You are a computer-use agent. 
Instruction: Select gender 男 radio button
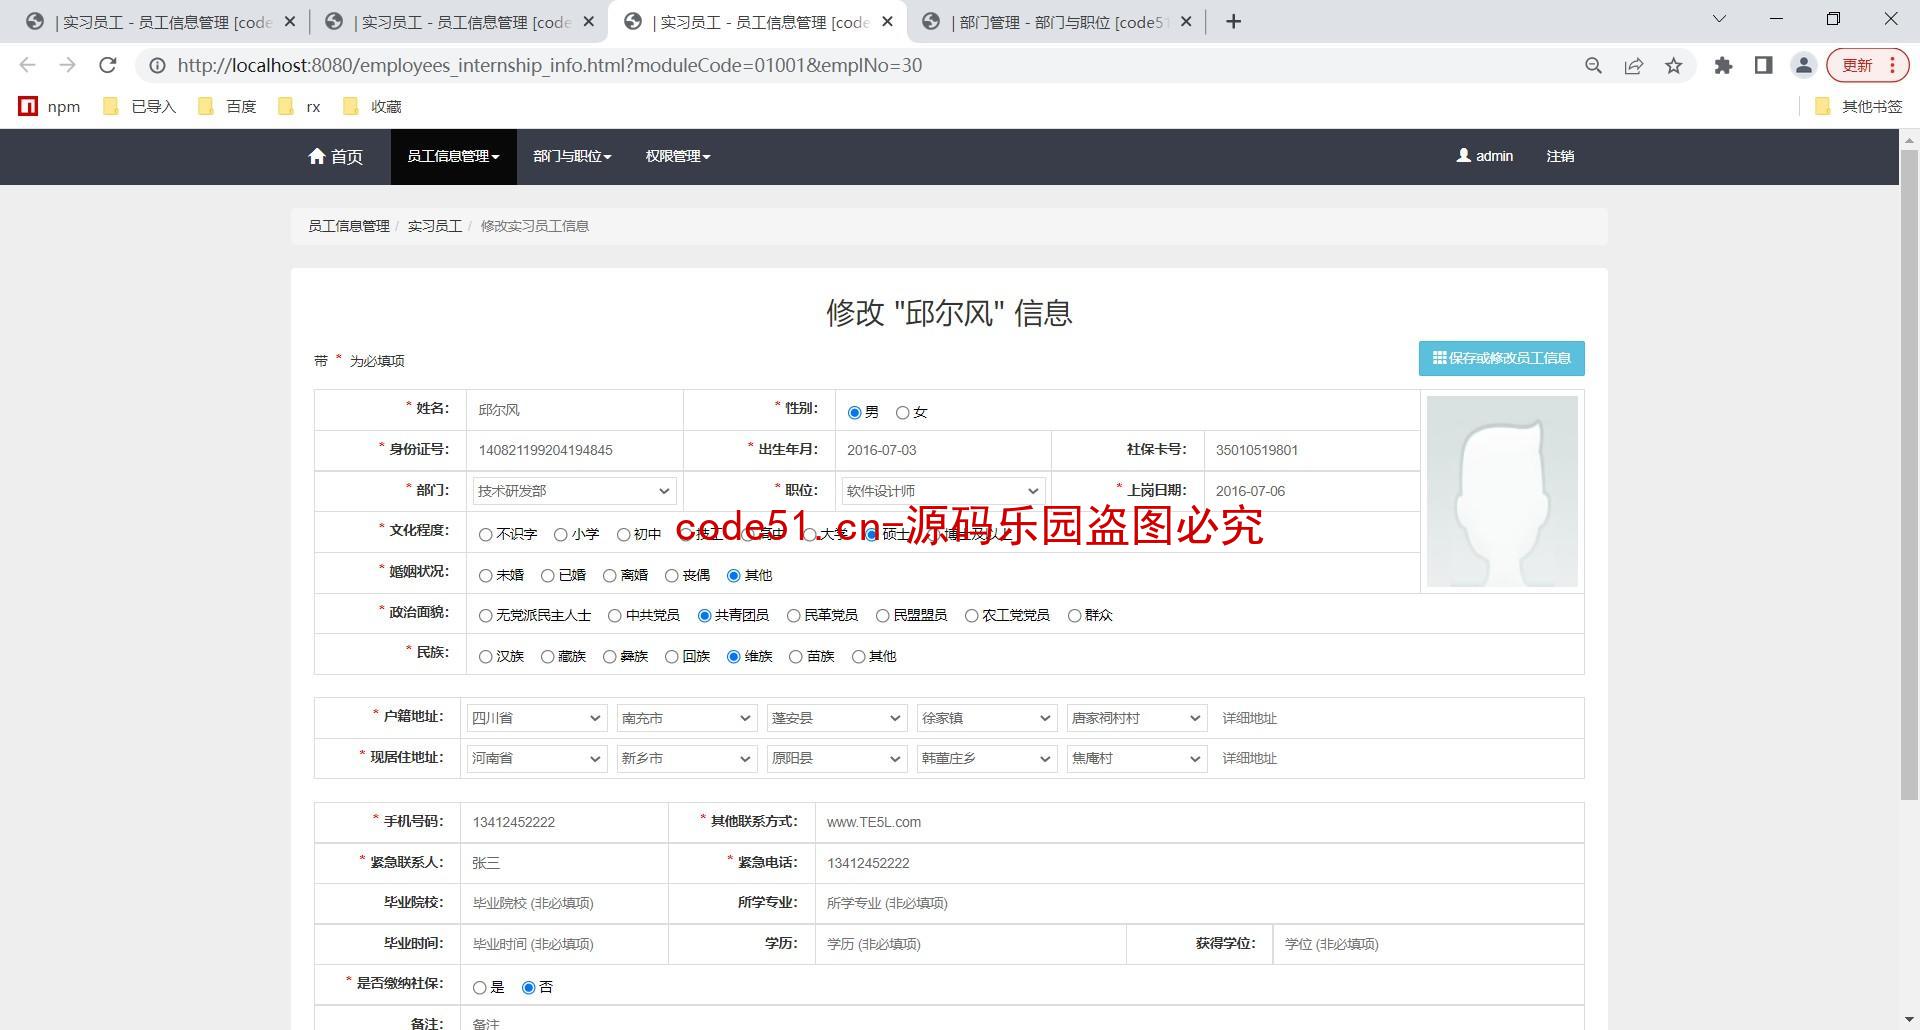click(x=854, y=412)
